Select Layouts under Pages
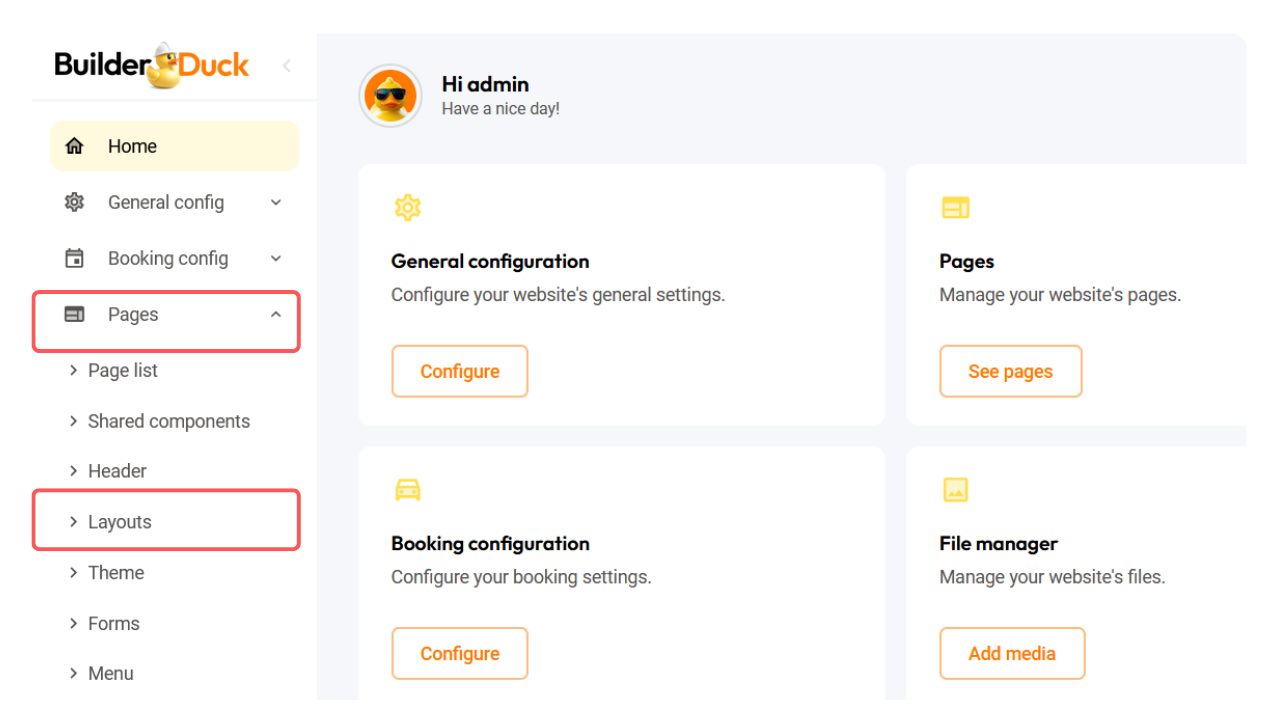The height and width of the screenshot is (720, 1280). point(119,522)
